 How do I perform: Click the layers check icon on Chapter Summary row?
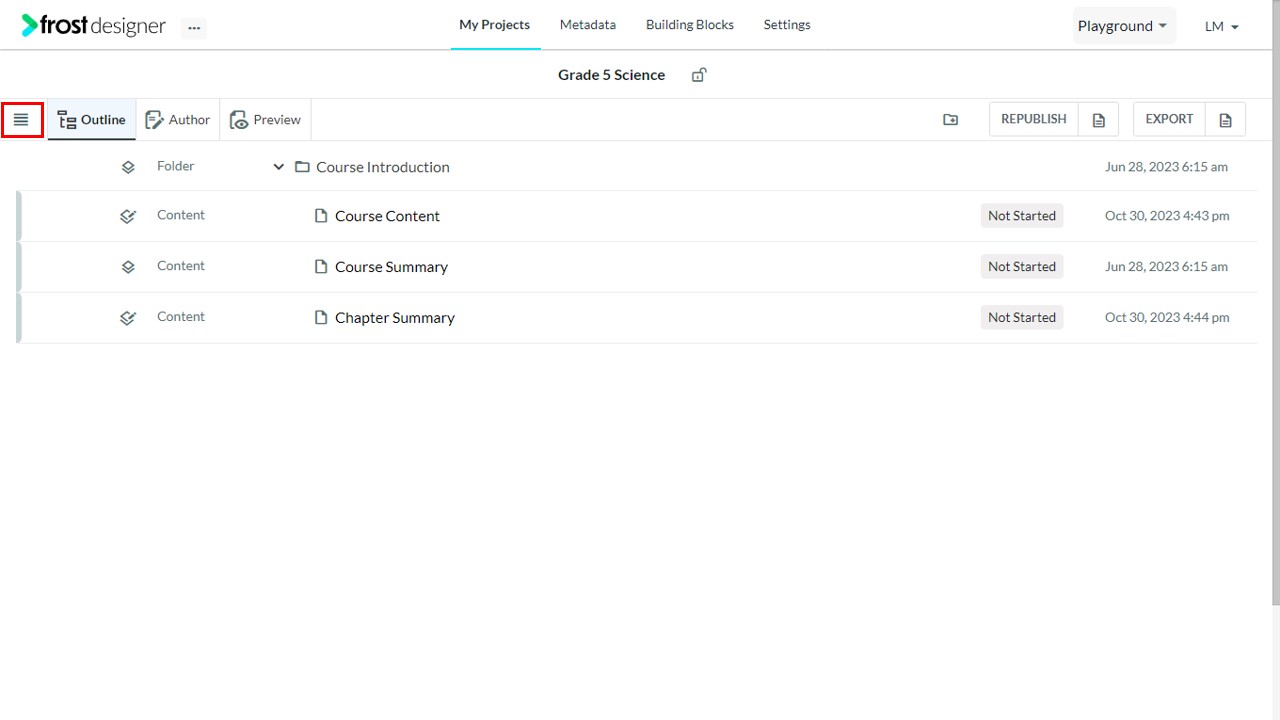128,318
